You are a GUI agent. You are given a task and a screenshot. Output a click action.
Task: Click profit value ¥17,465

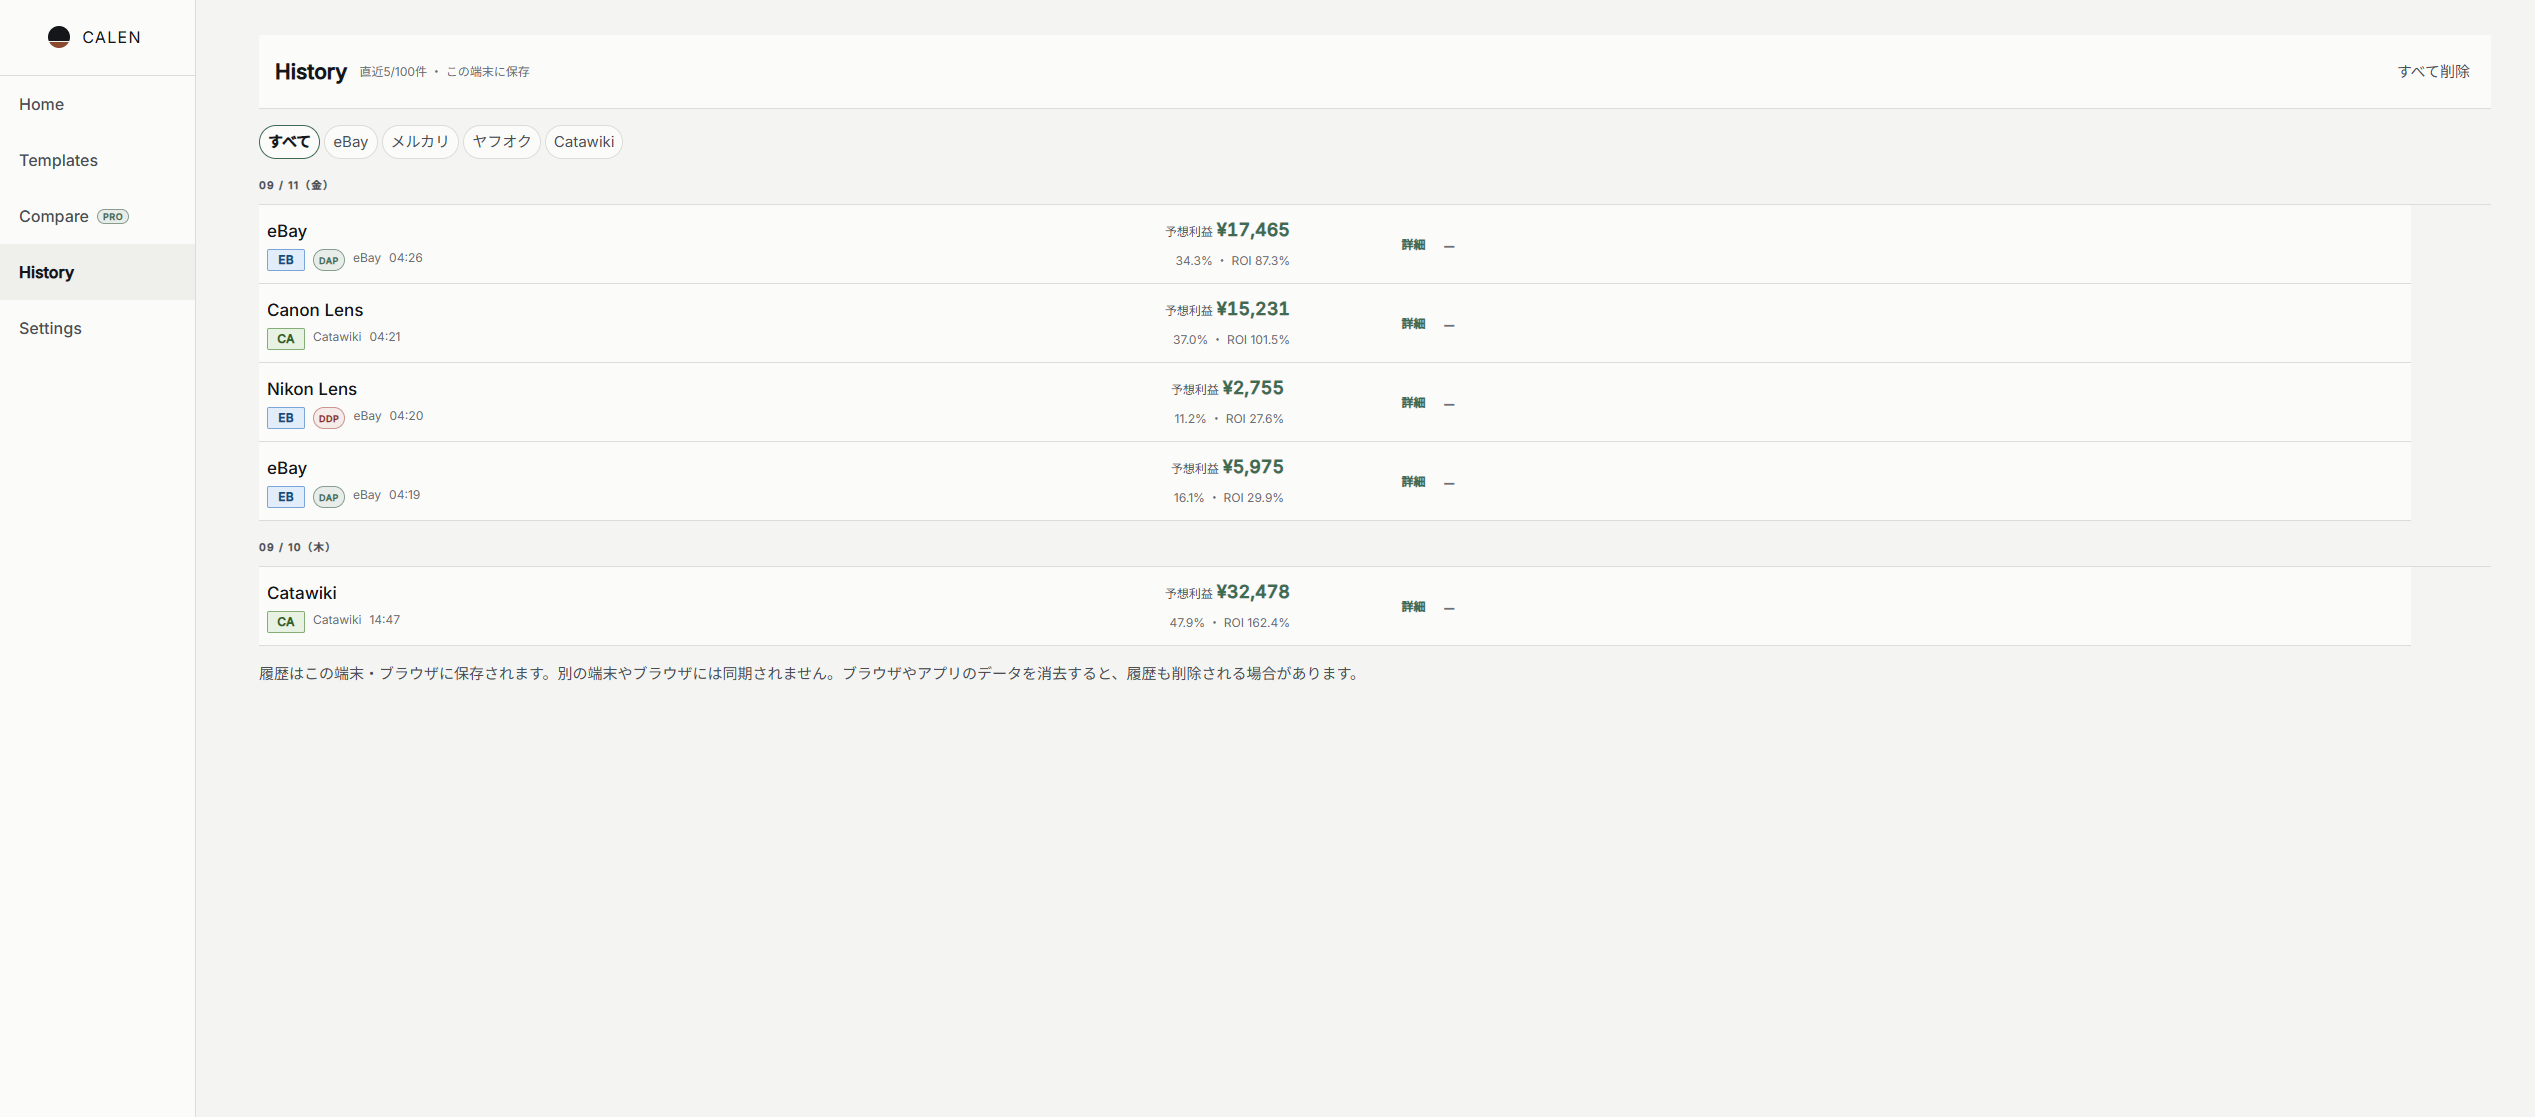[1253, 230]
